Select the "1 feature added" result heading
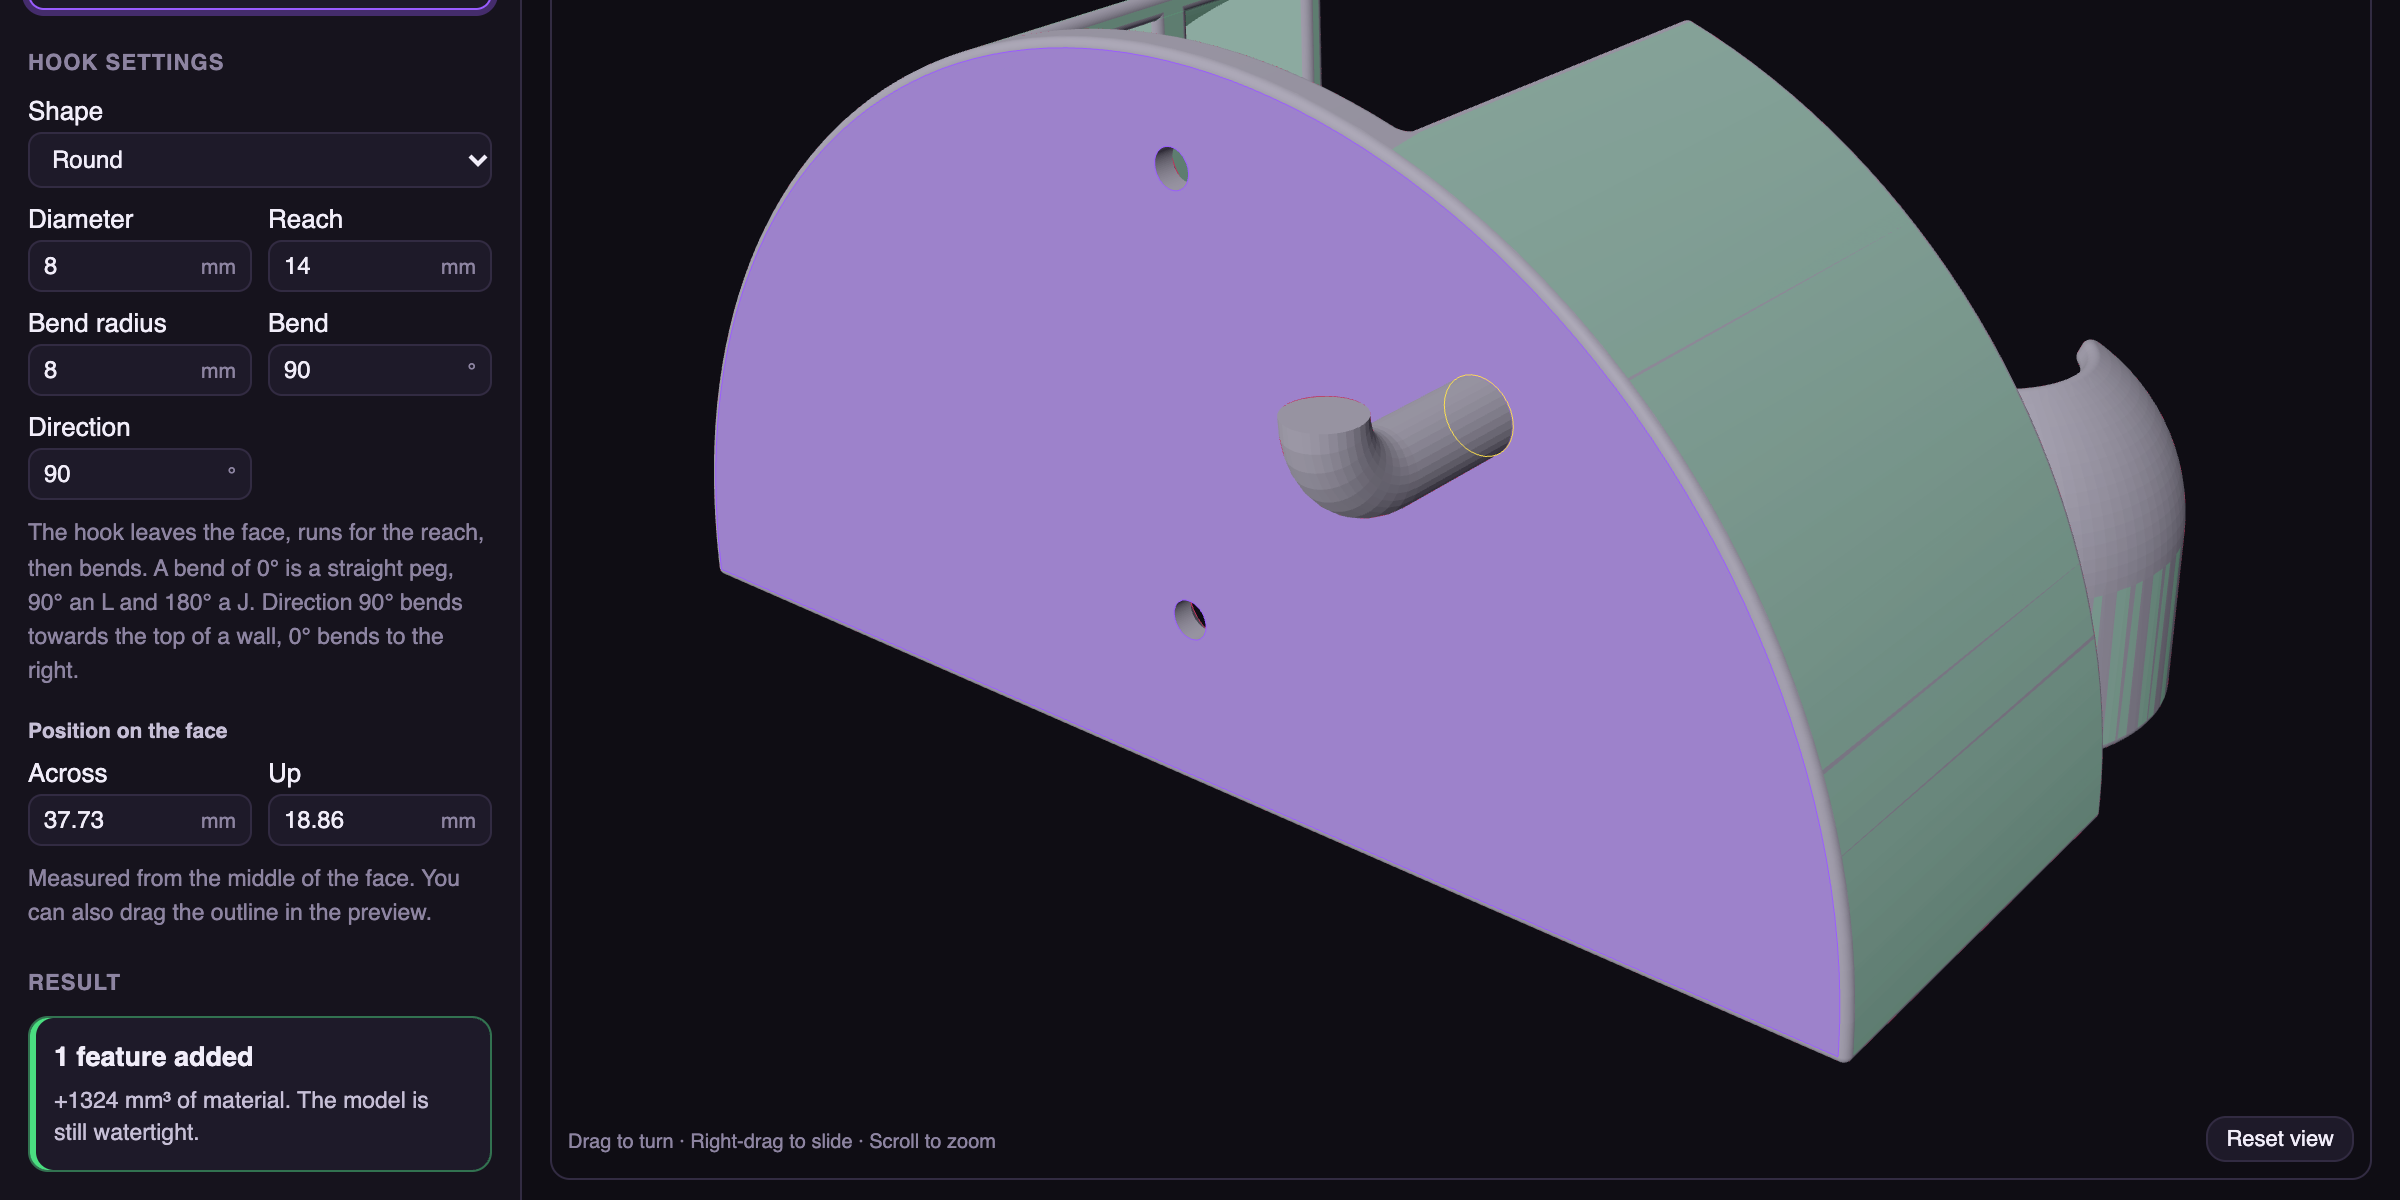Image resolution: width=2400 pixels, height=1200 pixels. pyautogui.click(x=153, y=1057)
